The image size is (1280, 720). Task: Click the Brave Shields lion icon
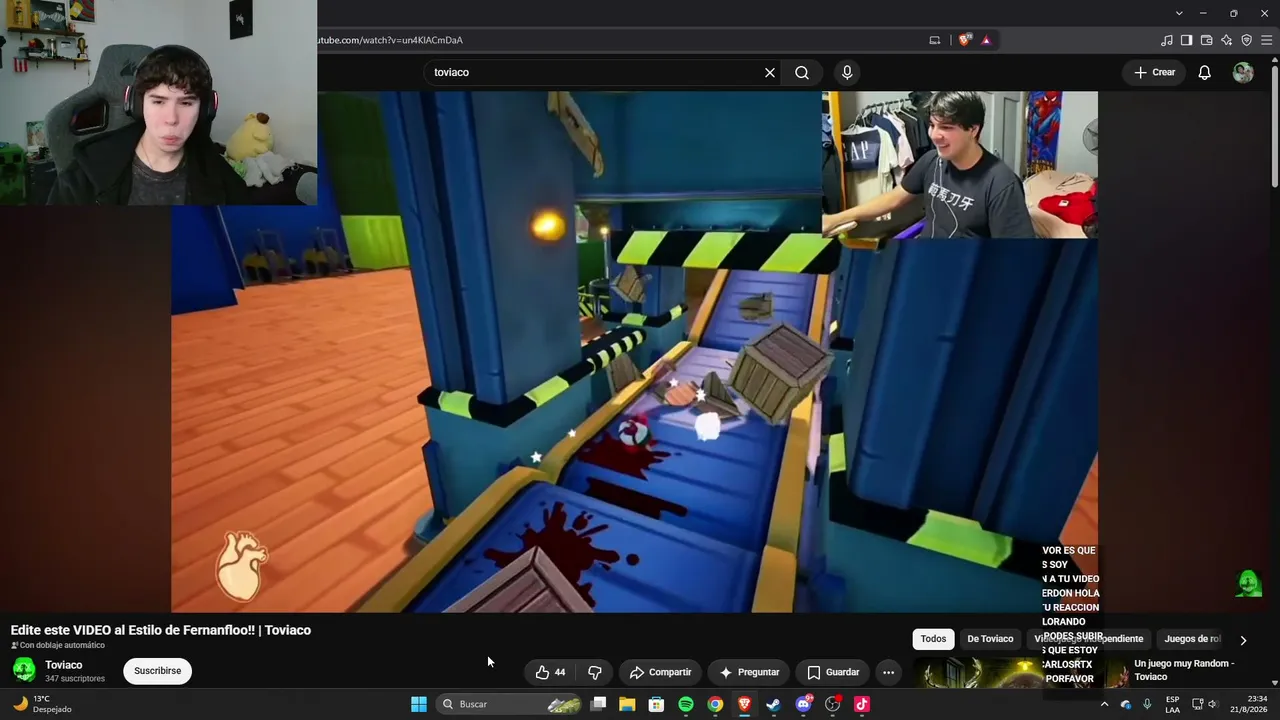[x=964, y=40]
